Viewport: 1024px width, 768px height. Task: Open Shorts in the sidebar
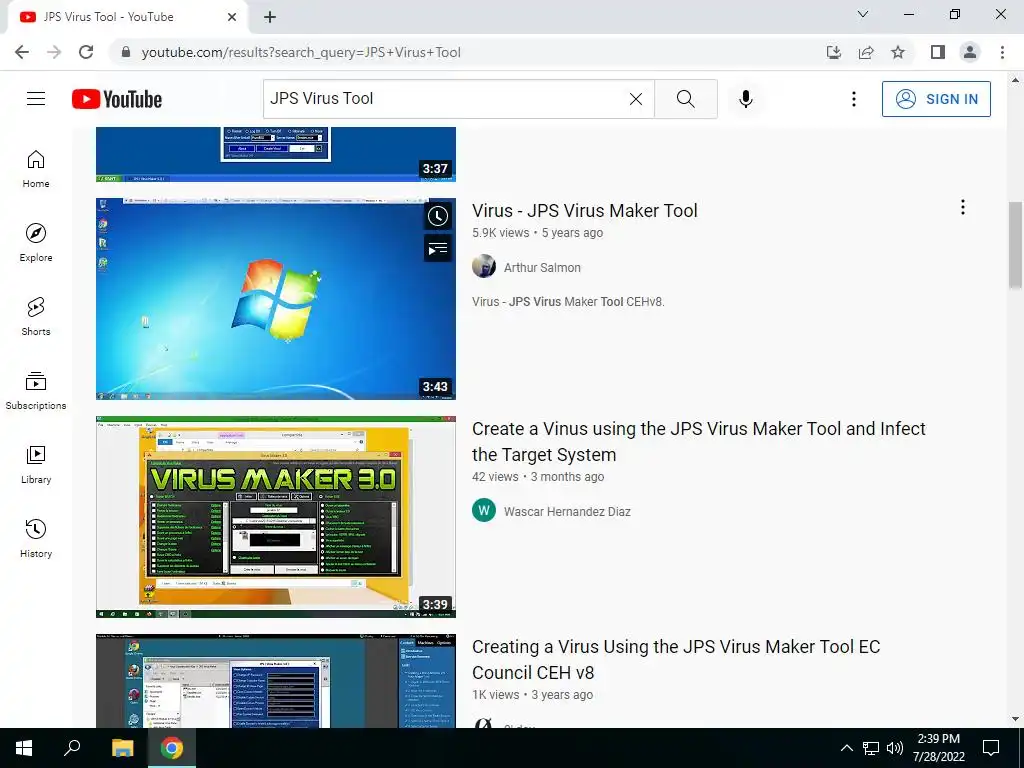pyautogui.click(x=36, y=317)
